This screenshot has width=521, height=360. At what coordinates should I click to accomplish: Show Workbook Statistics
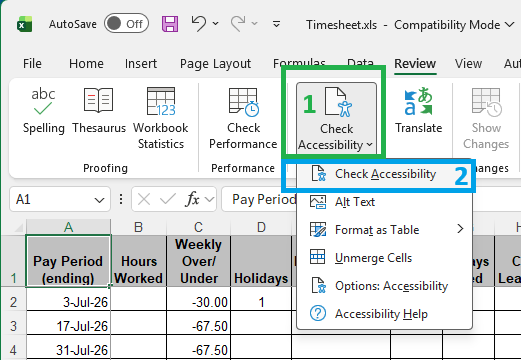coord(161,118)
